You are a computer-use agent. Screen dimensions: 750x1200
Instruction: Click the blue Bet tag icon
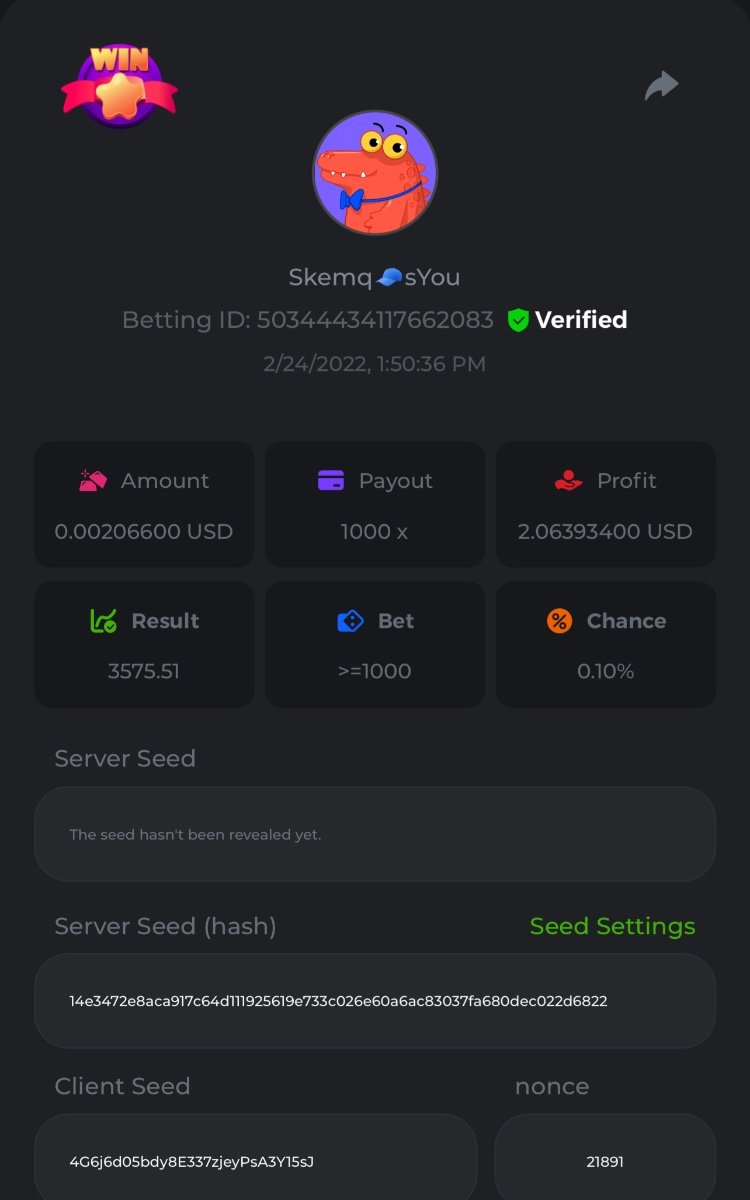coord(351,621)
